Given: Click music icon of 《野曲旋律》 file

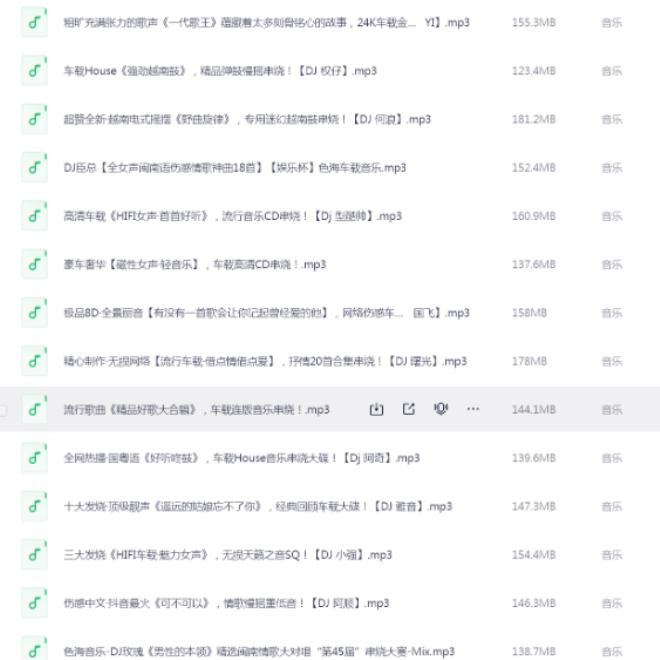Looking at the screenshot, I should [35, 119].
